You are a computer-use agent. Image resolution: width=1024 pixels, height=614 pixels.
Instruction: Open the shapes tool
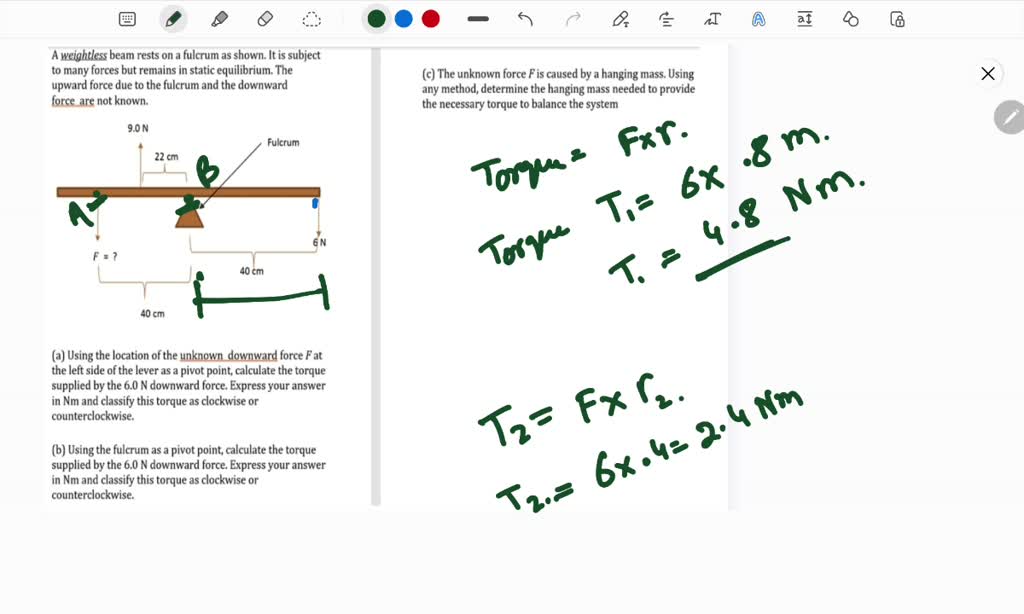(850, 19)
